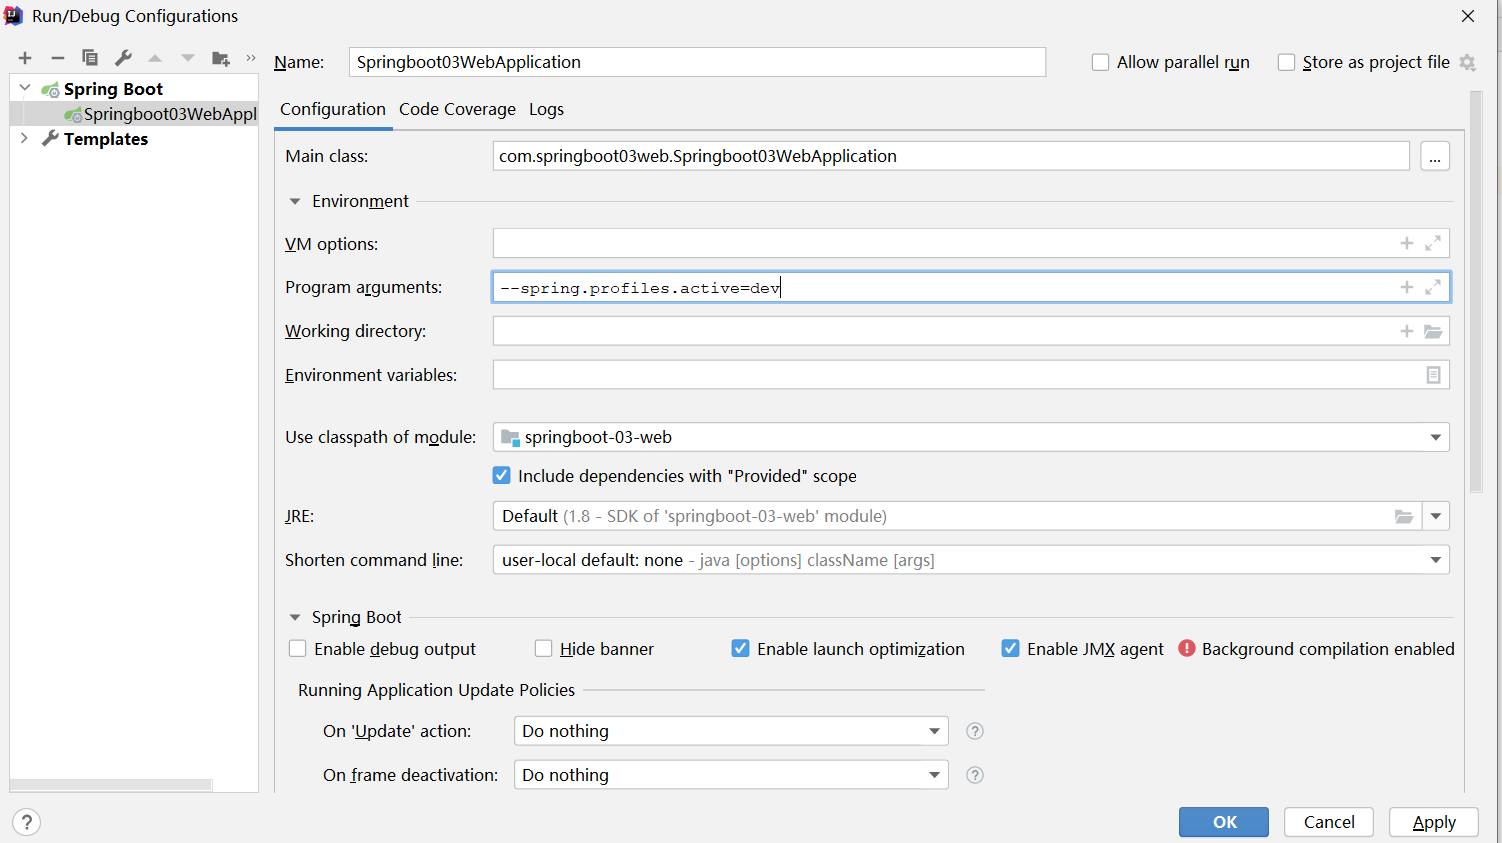Image resolution: width=1502 pixels, height=843 pixels.
Task: Browse for Working directory folder
Action: point(1433,331)
